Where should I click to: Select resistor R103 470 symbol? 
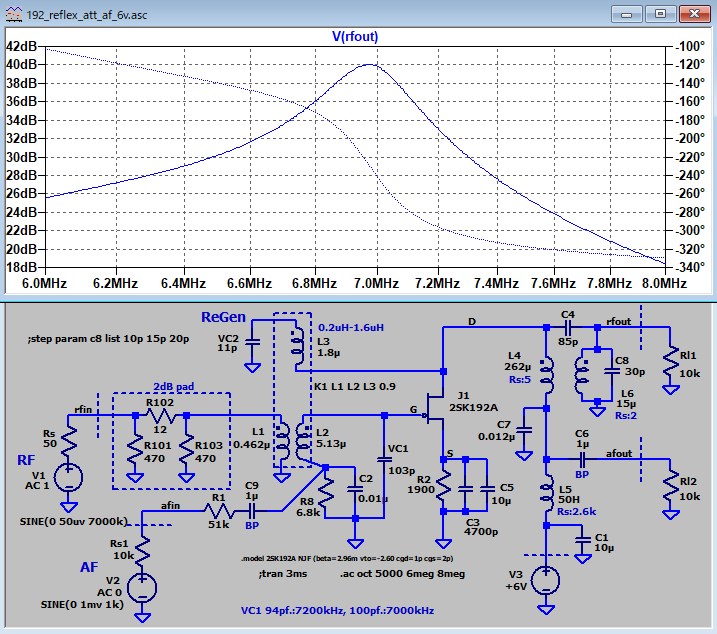pos(186,452)
